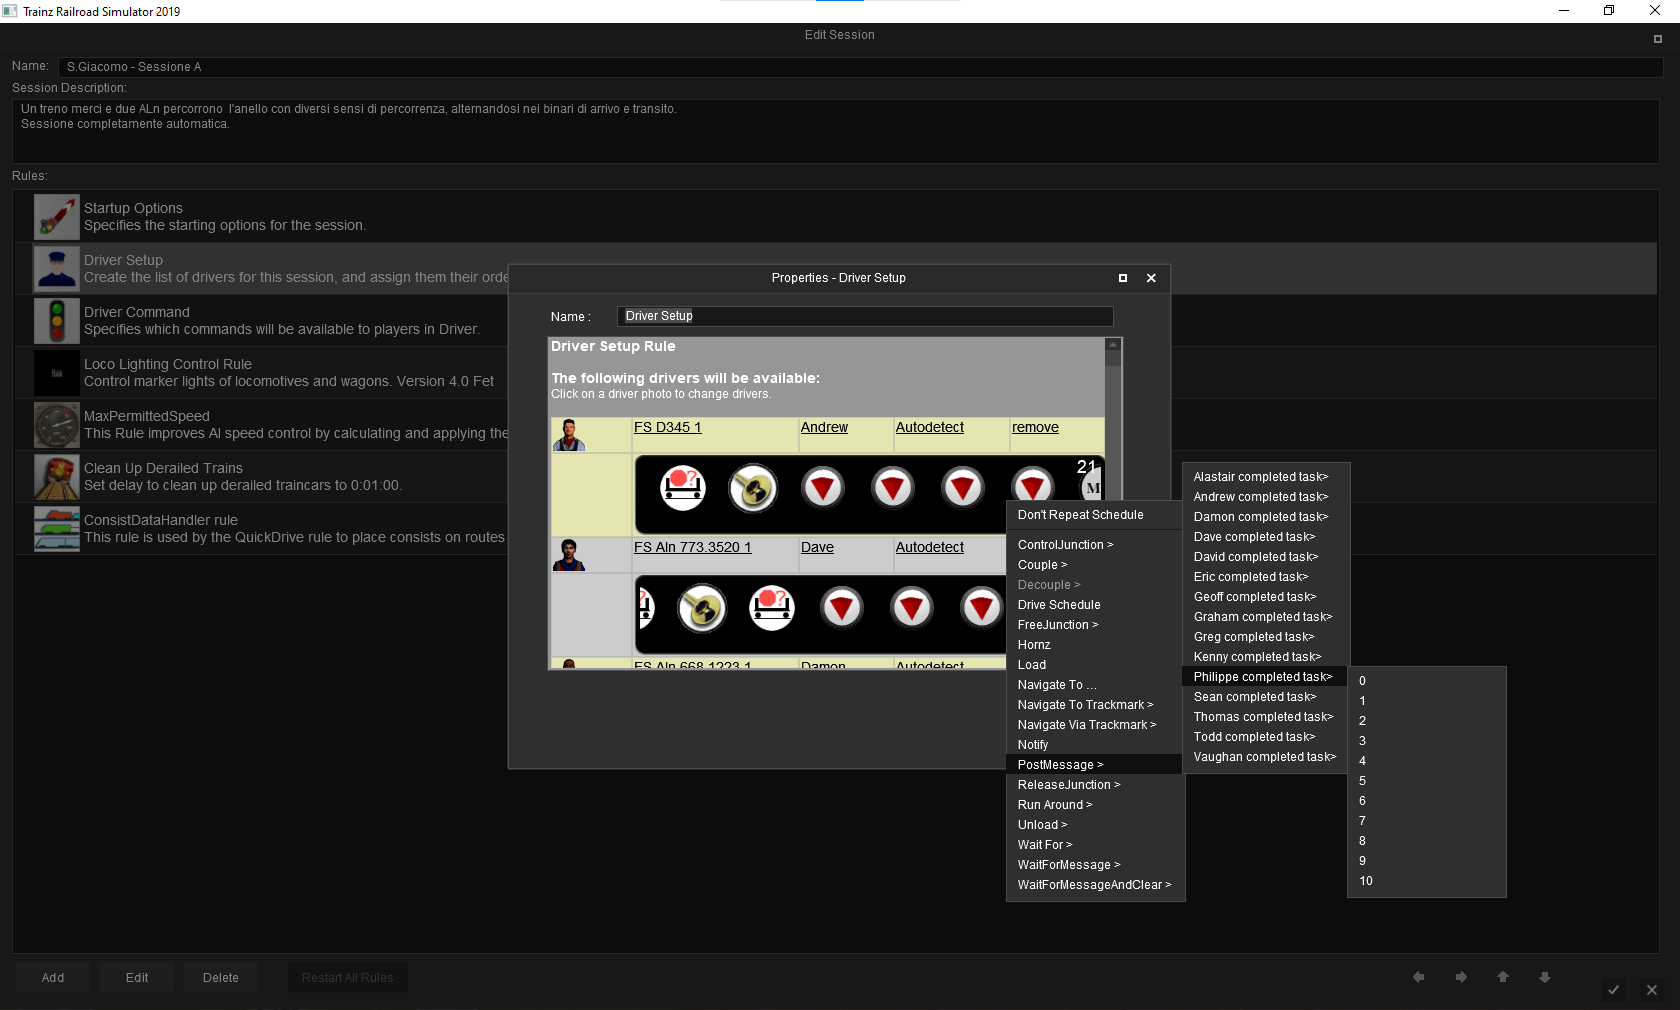This screenshot has height=1010, width=1680.
Task: Click second red arrow command in Dave's schedule
Action: pyautogui.click(x=912, y=608)
